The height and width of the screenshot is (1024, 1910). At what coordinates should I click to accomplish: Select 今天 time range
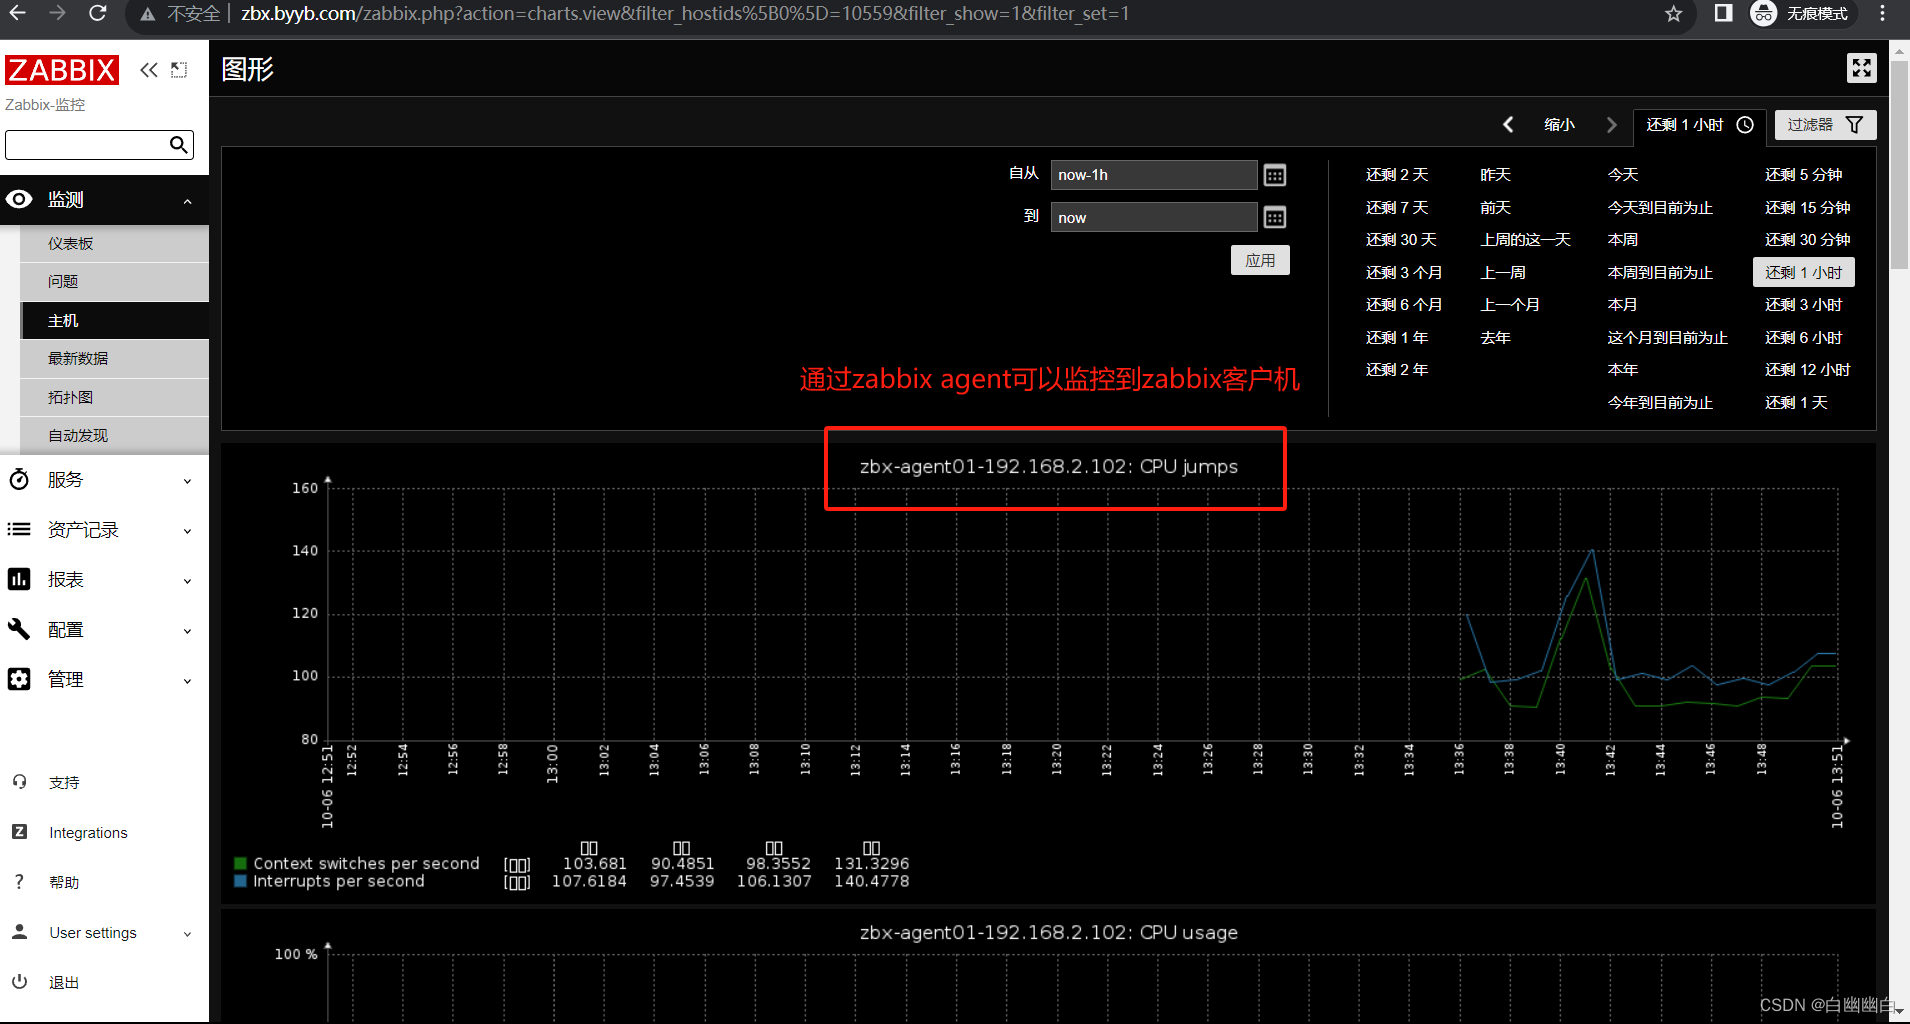click(x=1623, y=175)
